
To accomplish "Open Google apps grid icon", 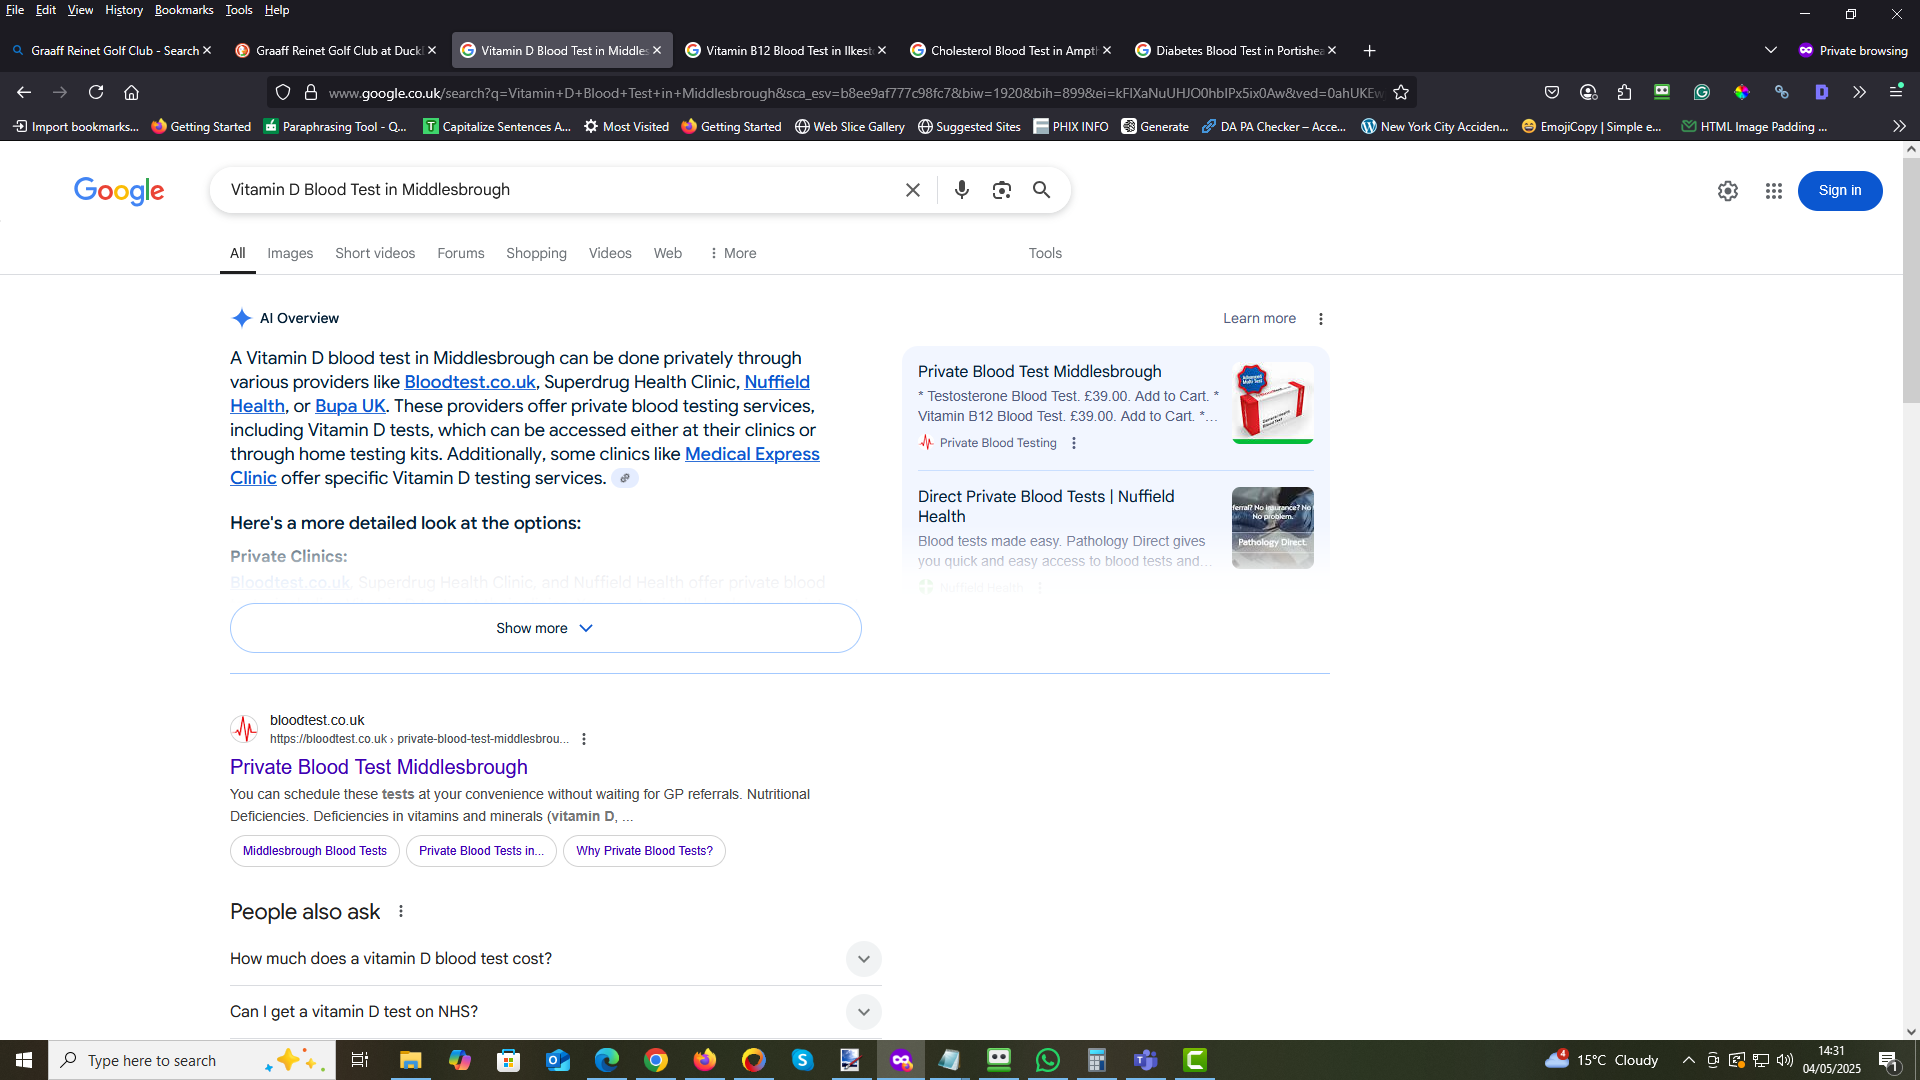I will tap(1773, 191).
